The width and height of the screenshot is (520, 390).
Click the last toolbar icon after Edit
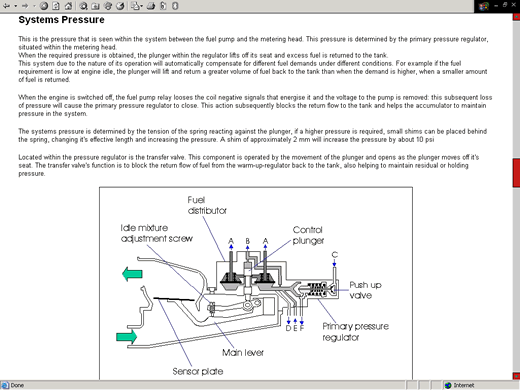pyautogui.click(x=175, y=6)
